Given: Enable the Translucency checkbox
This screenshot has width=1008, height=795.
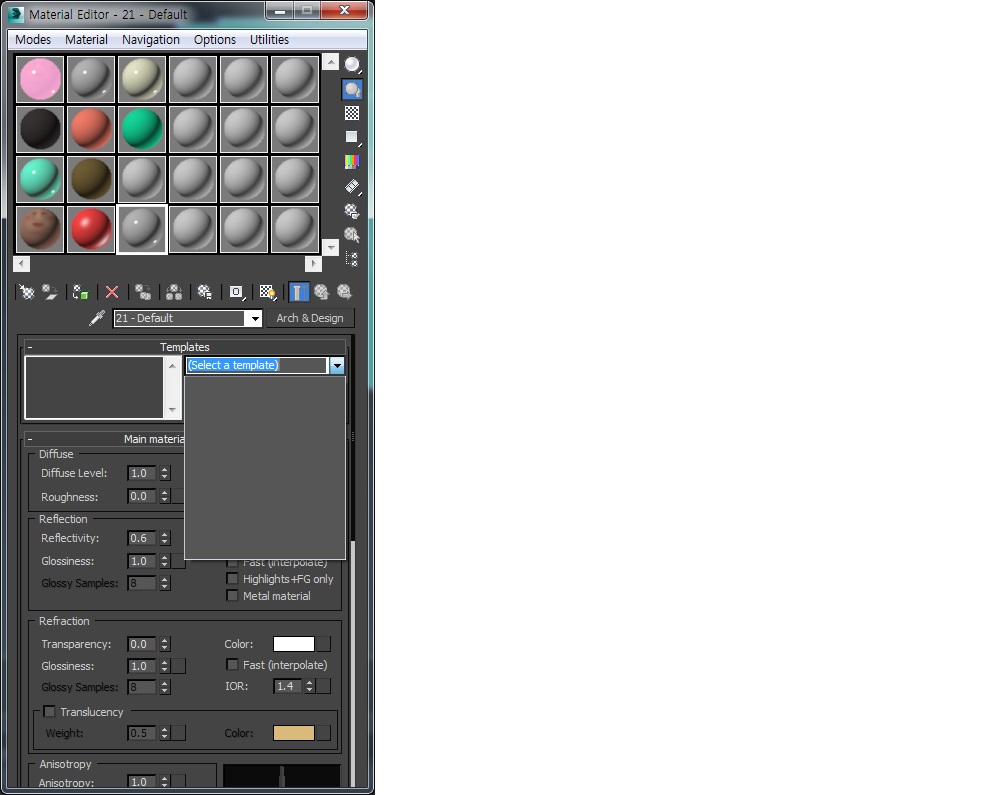Looking at the screenshot, I should pyautogui.click(x=49, y=711).
